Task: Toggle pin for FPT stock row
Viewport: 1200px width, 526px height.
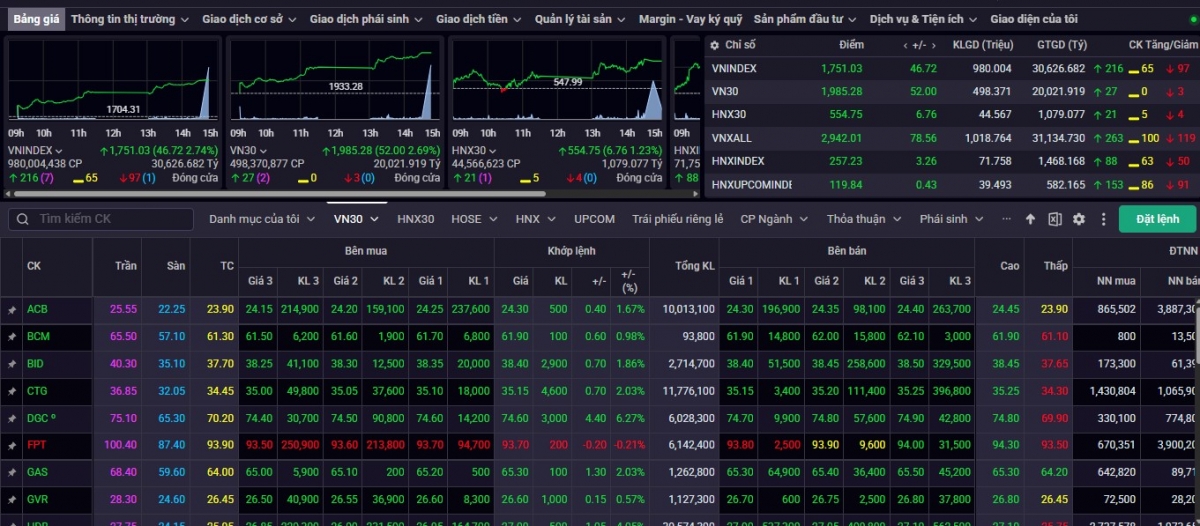Action: click(x=12, y=445)
